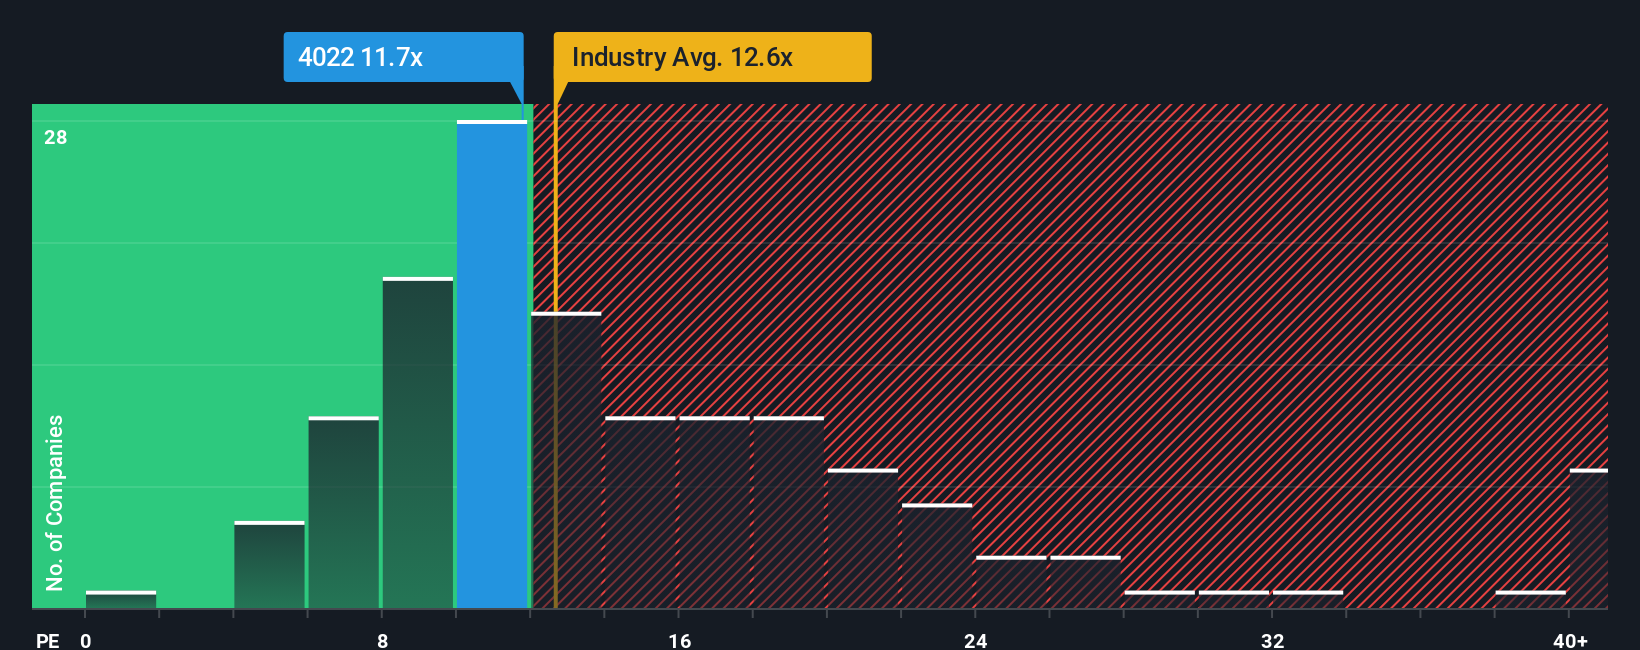
Task: Click the 40+ bar at right edge
Action: click(x=1588, y=539)
